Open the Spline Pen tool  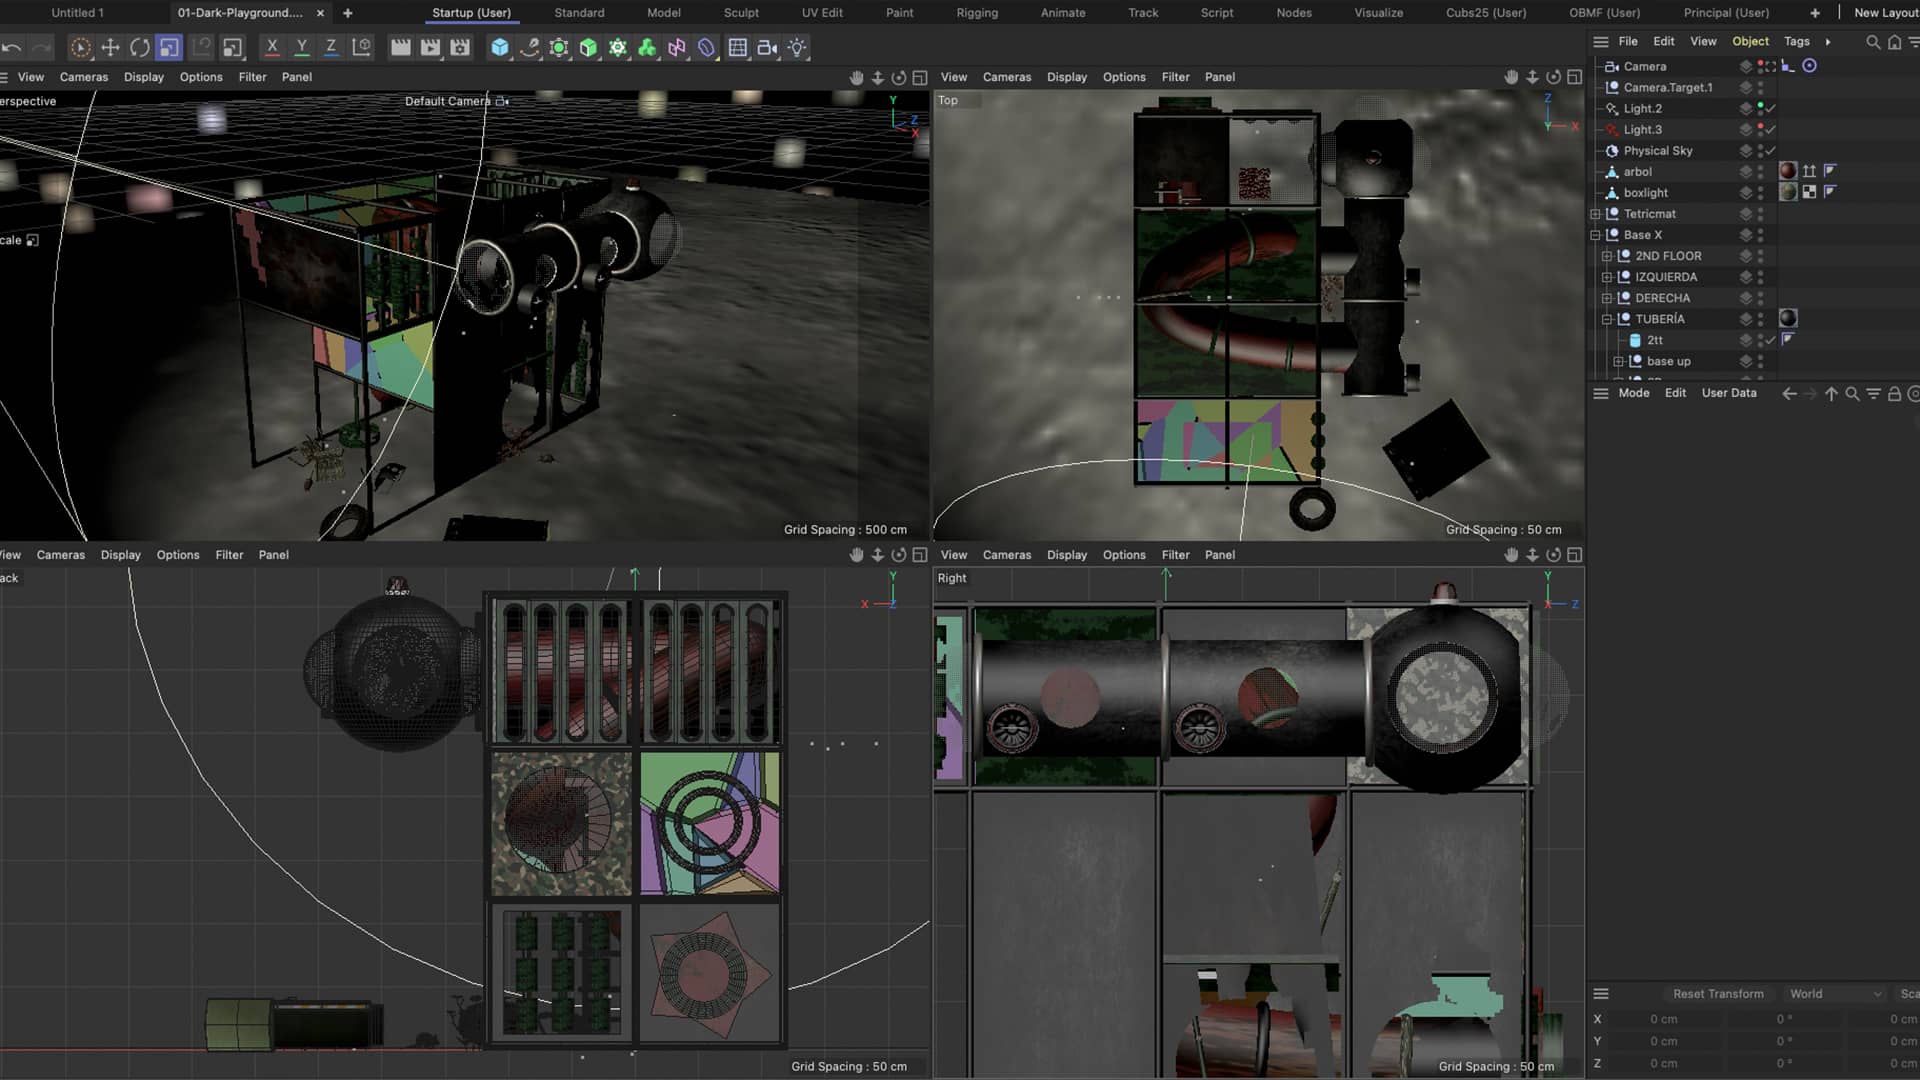pos(530,47)
